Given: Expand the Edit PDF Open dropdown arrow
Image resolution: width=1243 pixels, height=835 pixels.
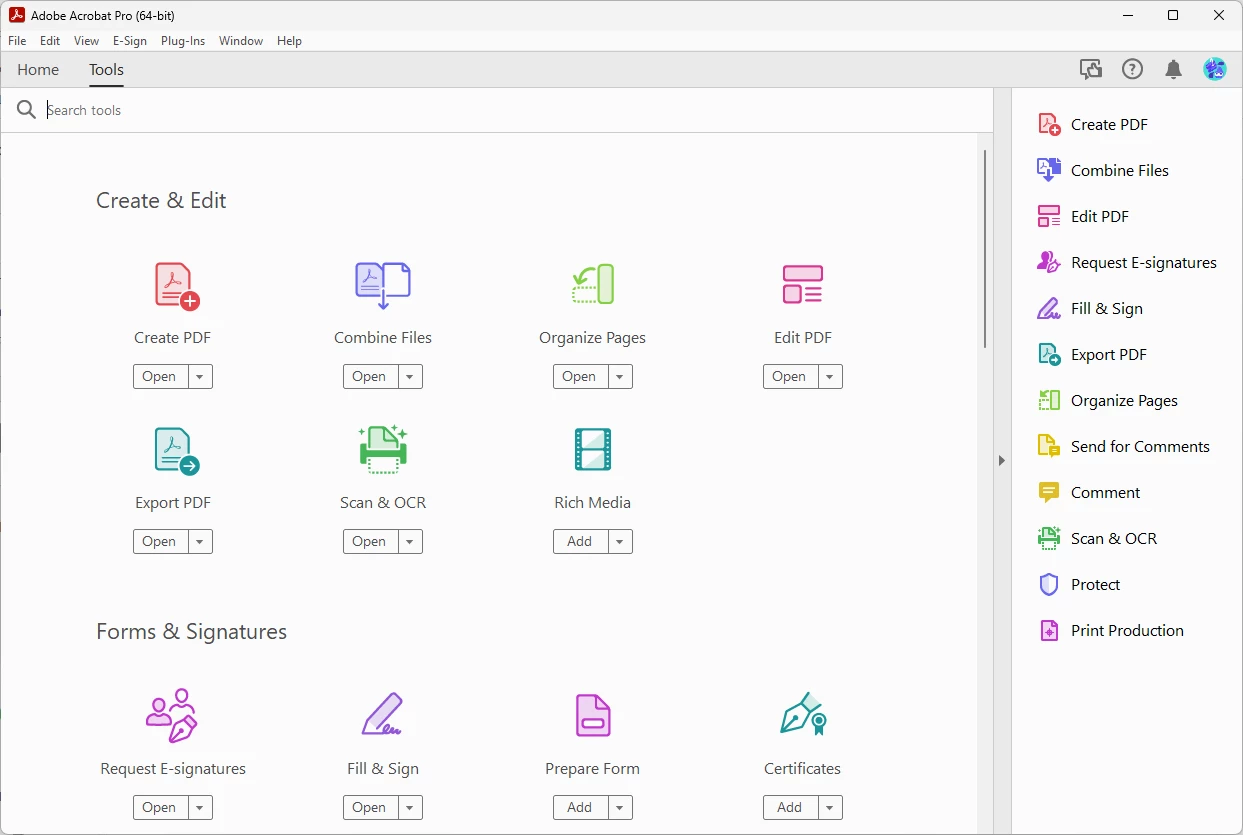Looking at the screenshot, I should pos(830,377).
